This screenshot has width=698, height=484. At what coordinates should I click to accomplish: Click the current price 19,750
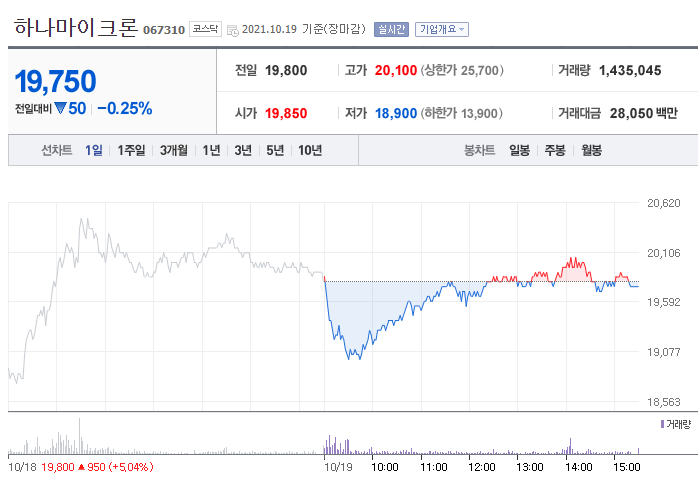(x=55, y=81)
